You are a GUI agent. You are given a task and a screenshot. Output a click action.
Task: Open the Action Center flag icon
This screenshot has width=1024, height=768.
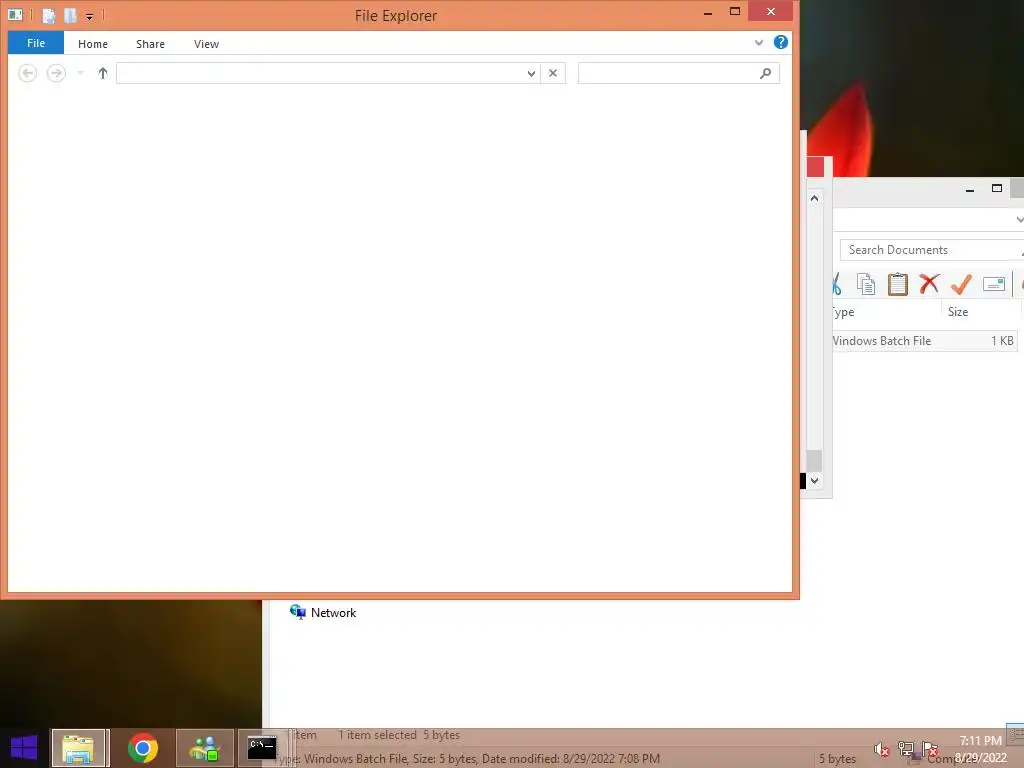point(930,749)
